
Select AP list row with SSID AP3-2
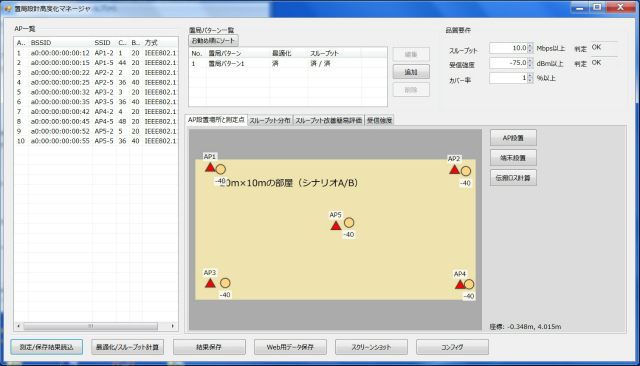click(x=96, y=92)
